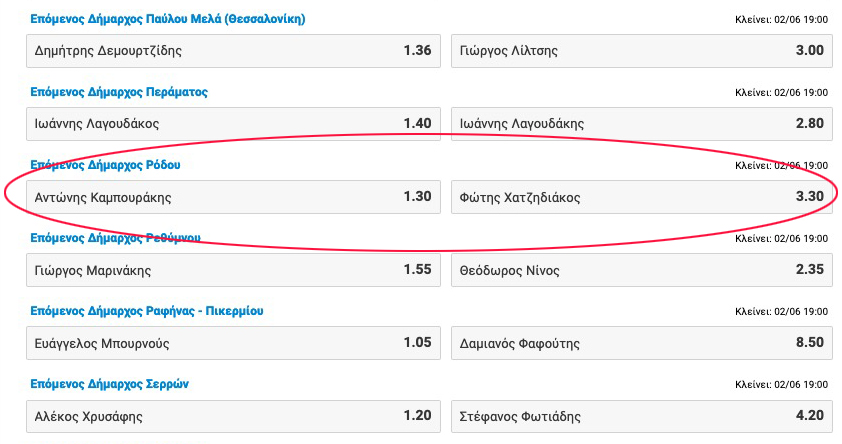This screenshot has width=842, height=444.
Task: Choose Θεόδωρος Νίνος at odds 2.35
Action: pos(641,270)
